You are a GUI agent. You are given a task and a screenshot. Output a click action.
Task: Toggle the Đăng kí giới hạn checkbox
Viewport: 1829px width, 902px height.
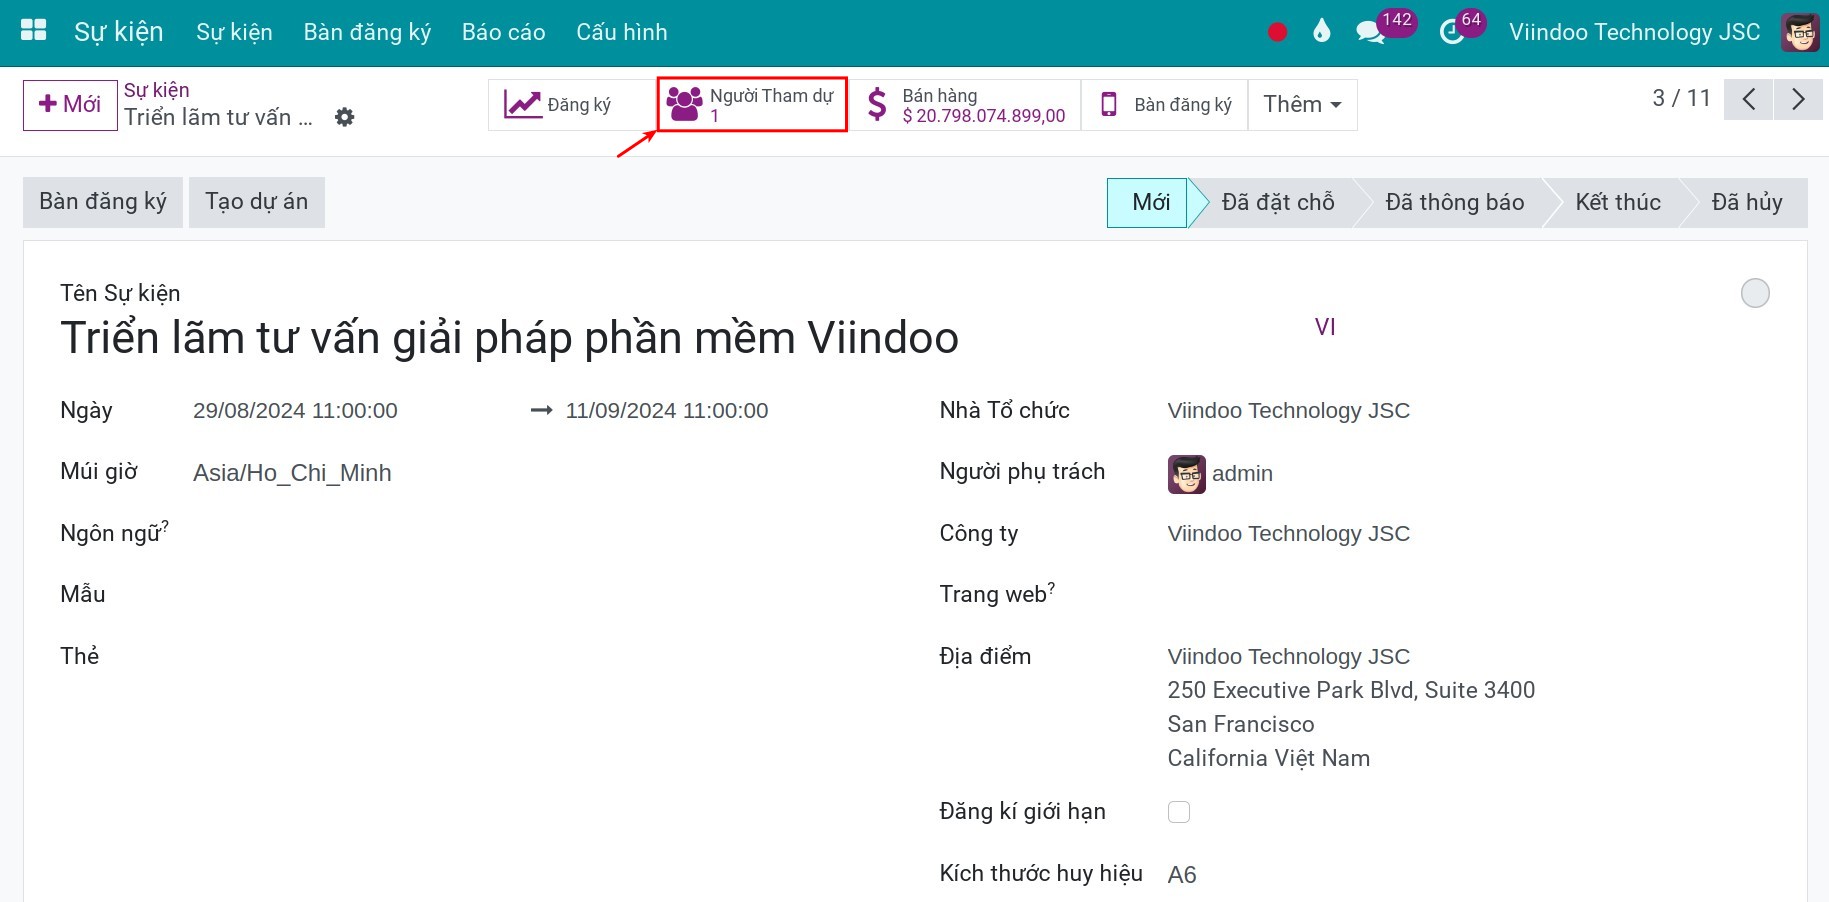(1179, 812)
